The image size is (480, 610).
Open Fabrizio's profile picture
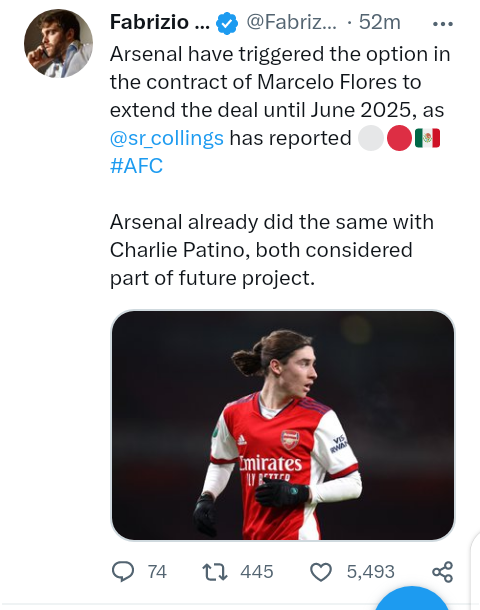tap(58, 44)
